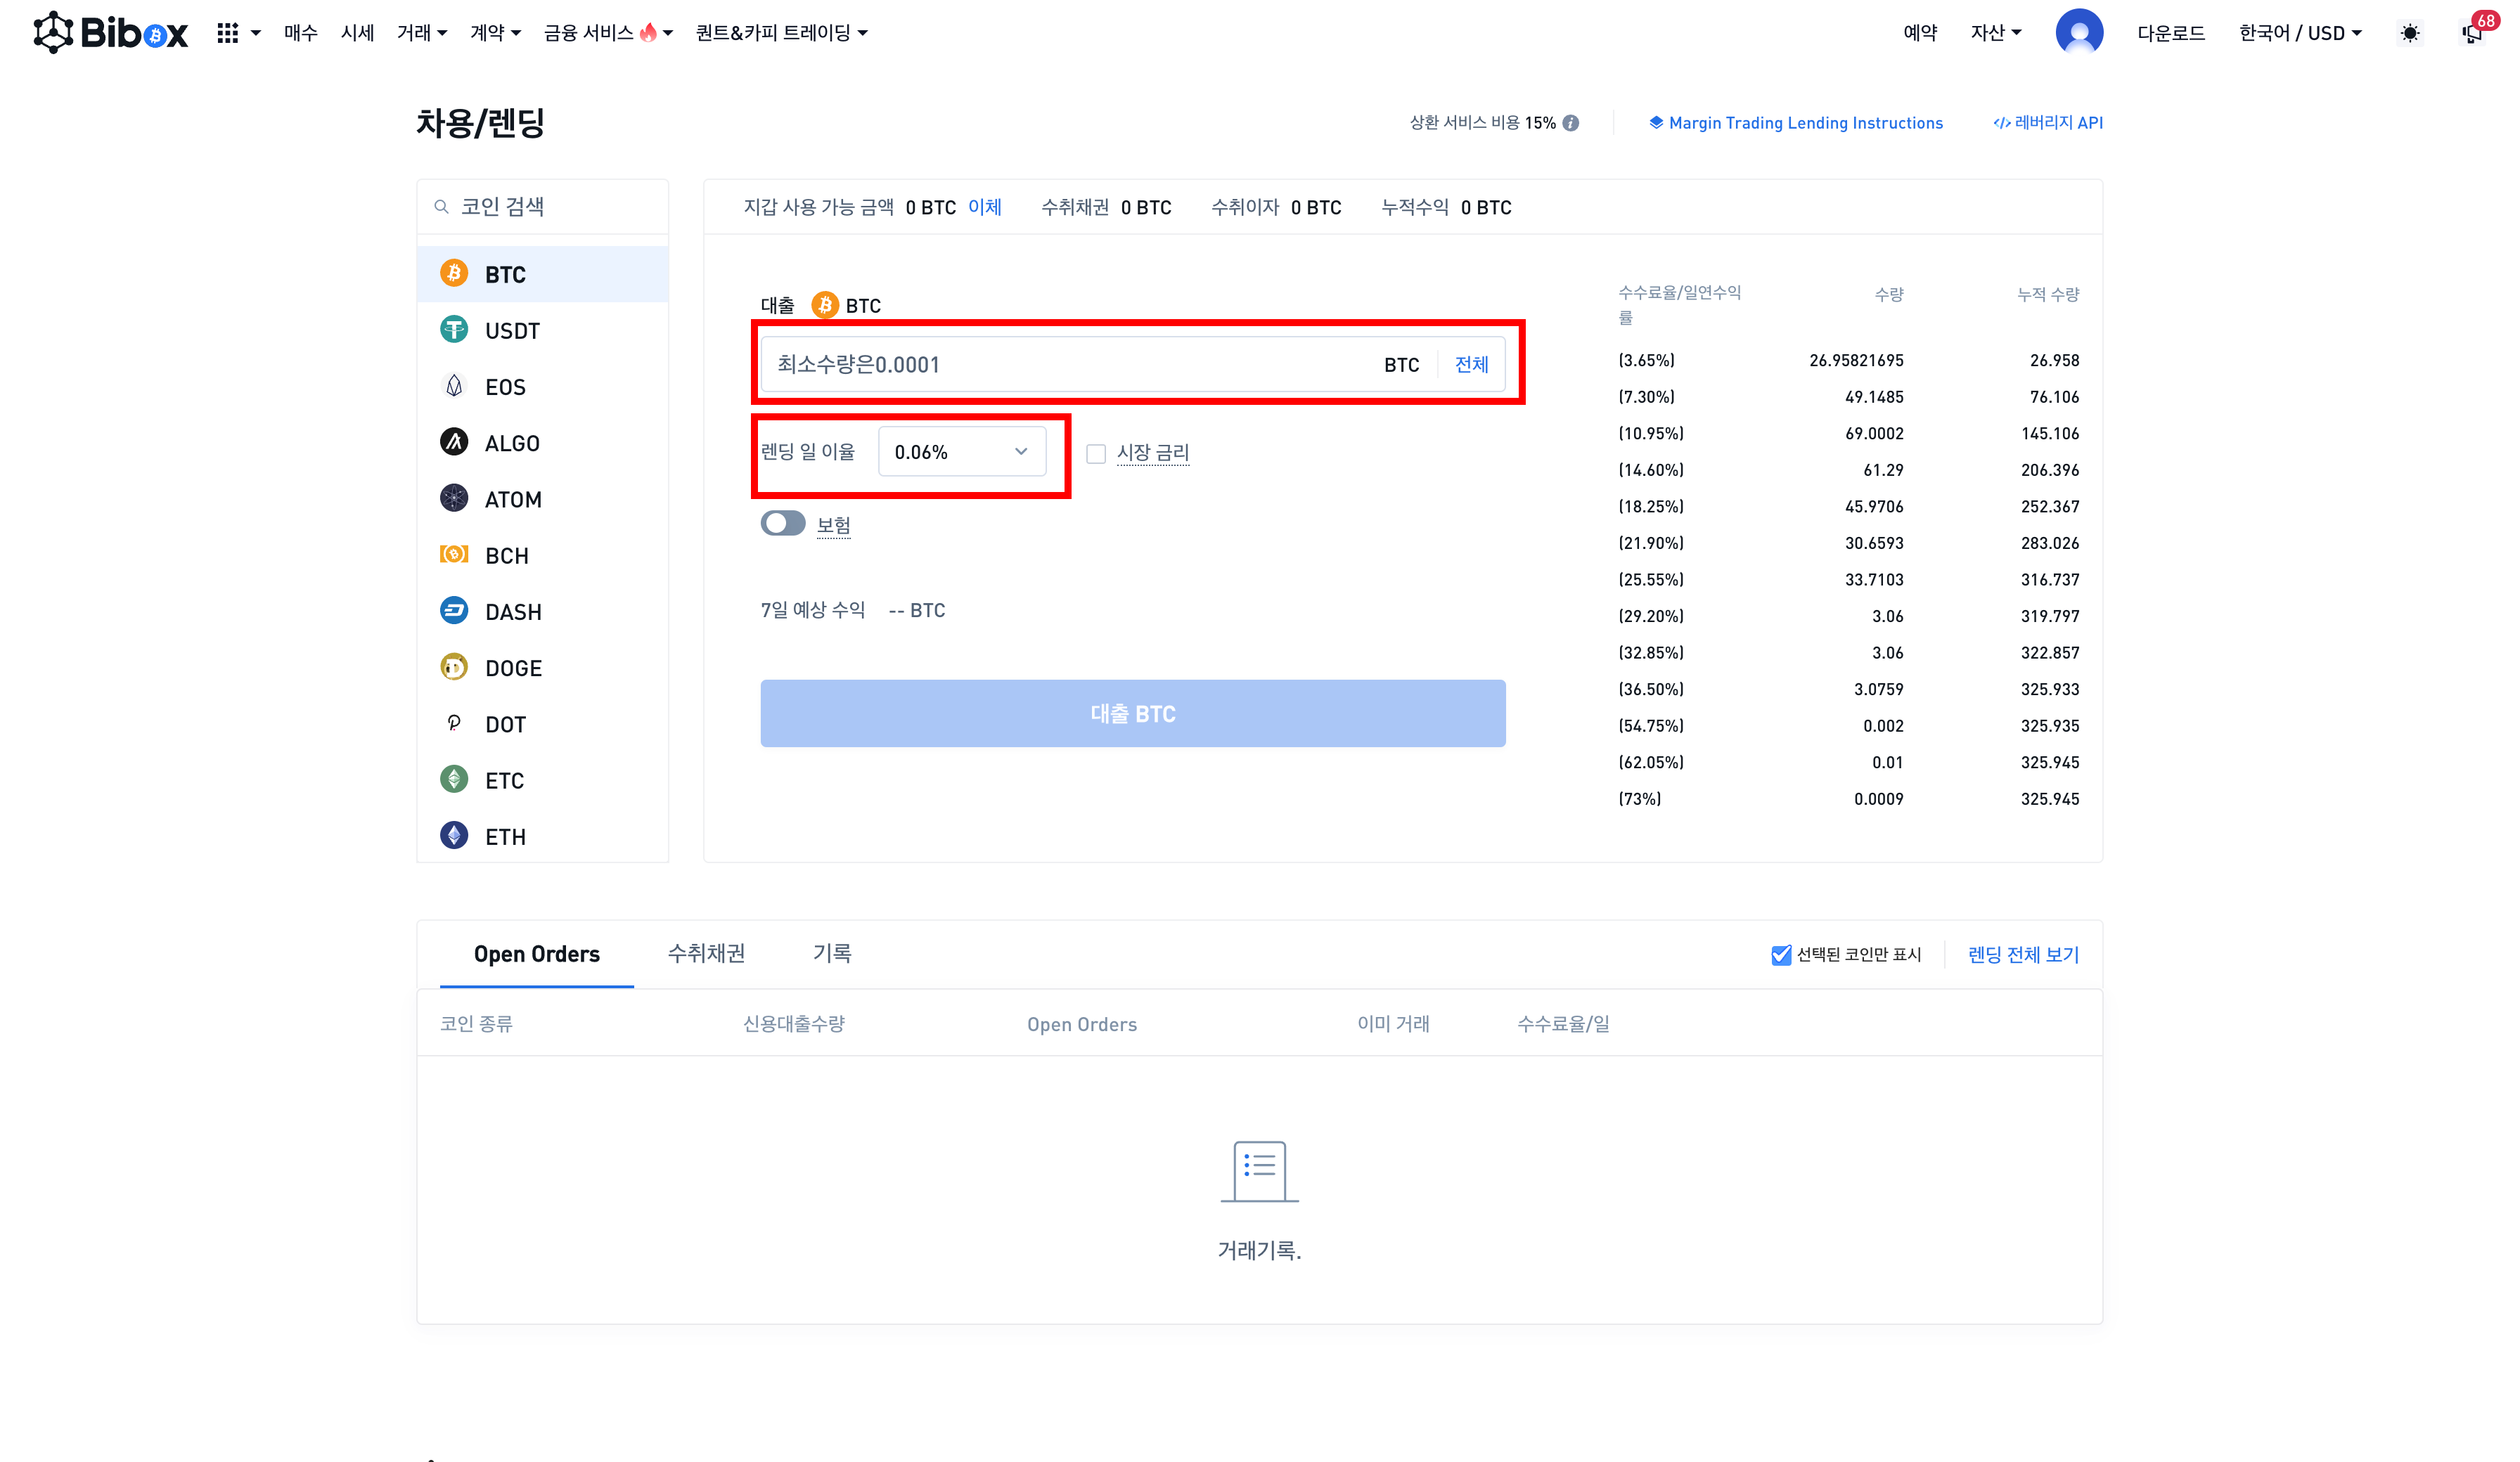Open the apps grid menu icon
2520x1462 pixels.
click(x=228, y=33)
